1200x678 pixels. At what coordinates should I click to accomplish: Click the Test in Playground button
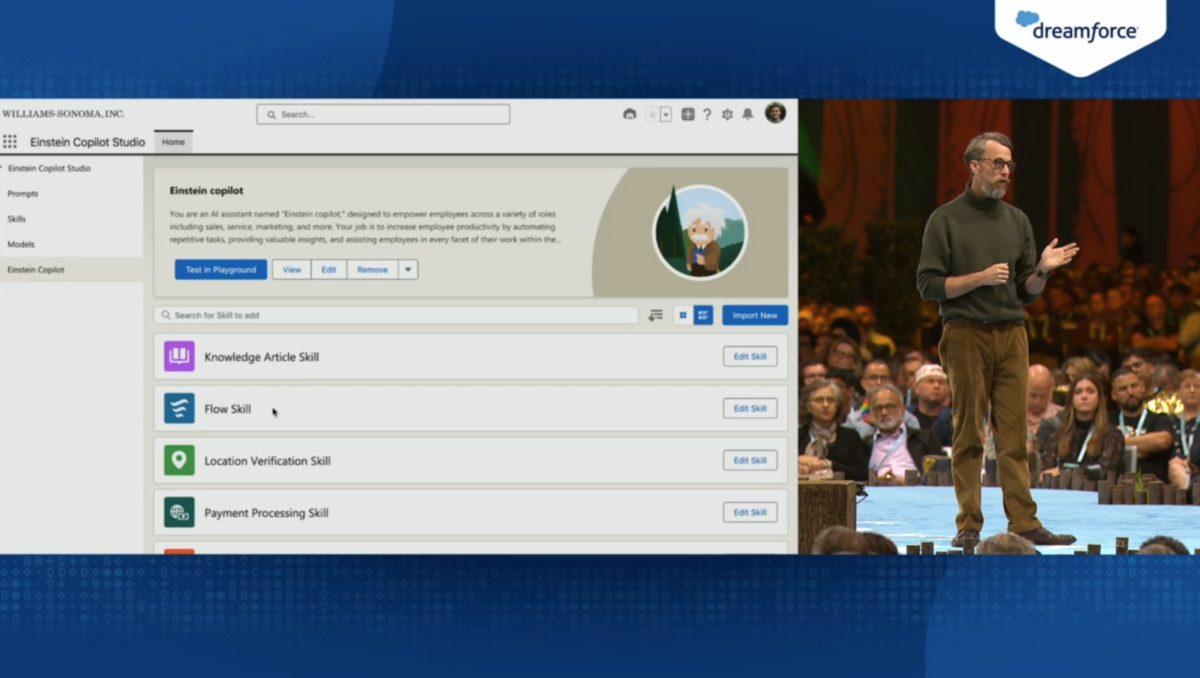click(221, 270)
